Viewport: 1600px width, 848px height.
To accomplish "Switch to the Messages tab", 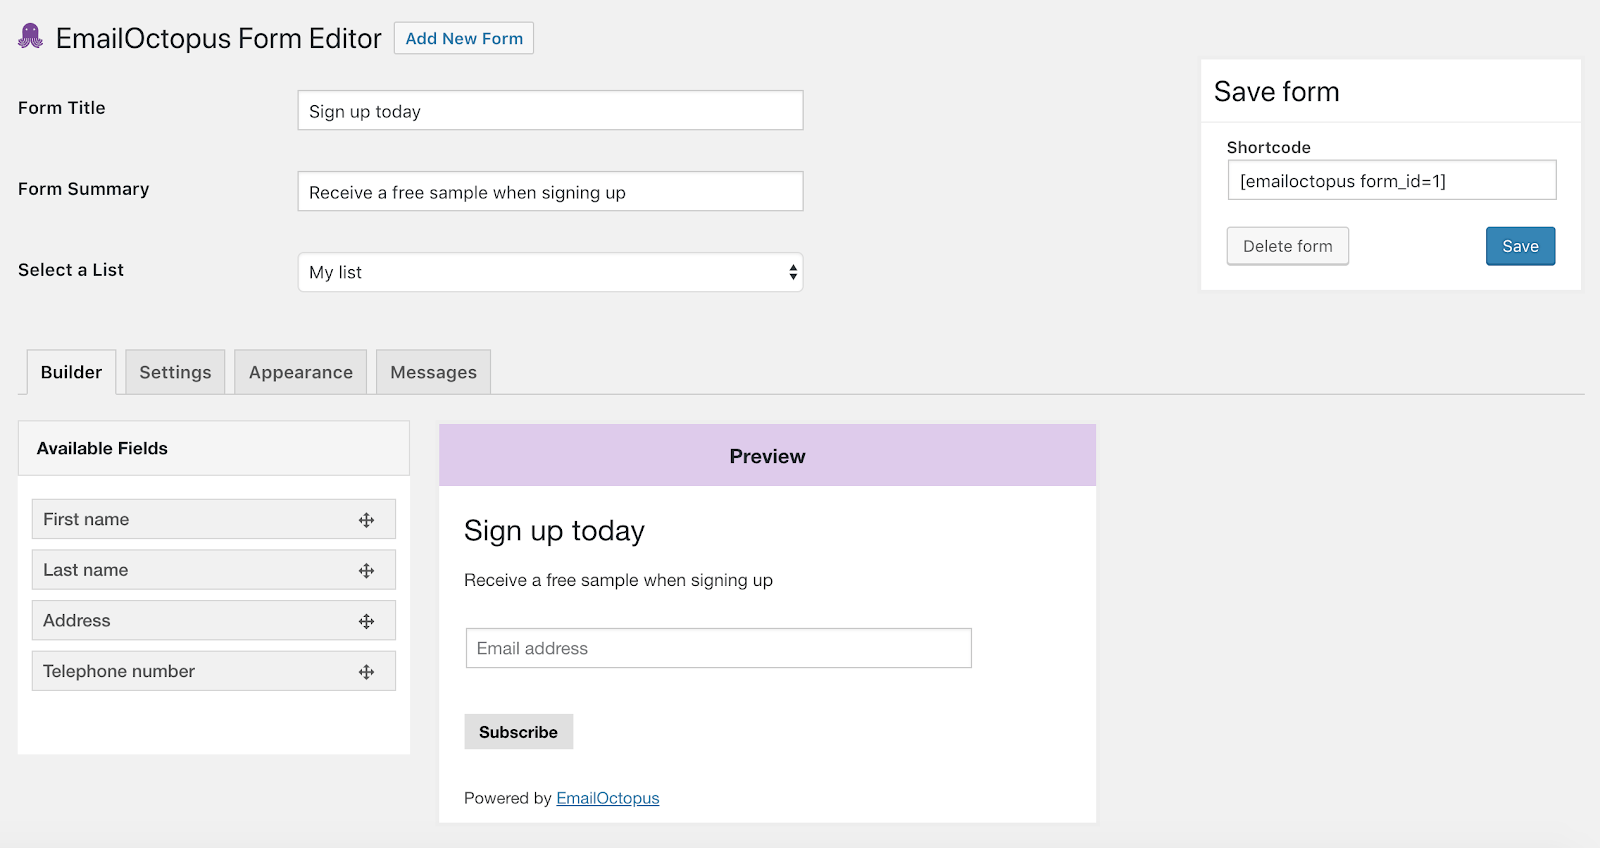I will point(433,371).
